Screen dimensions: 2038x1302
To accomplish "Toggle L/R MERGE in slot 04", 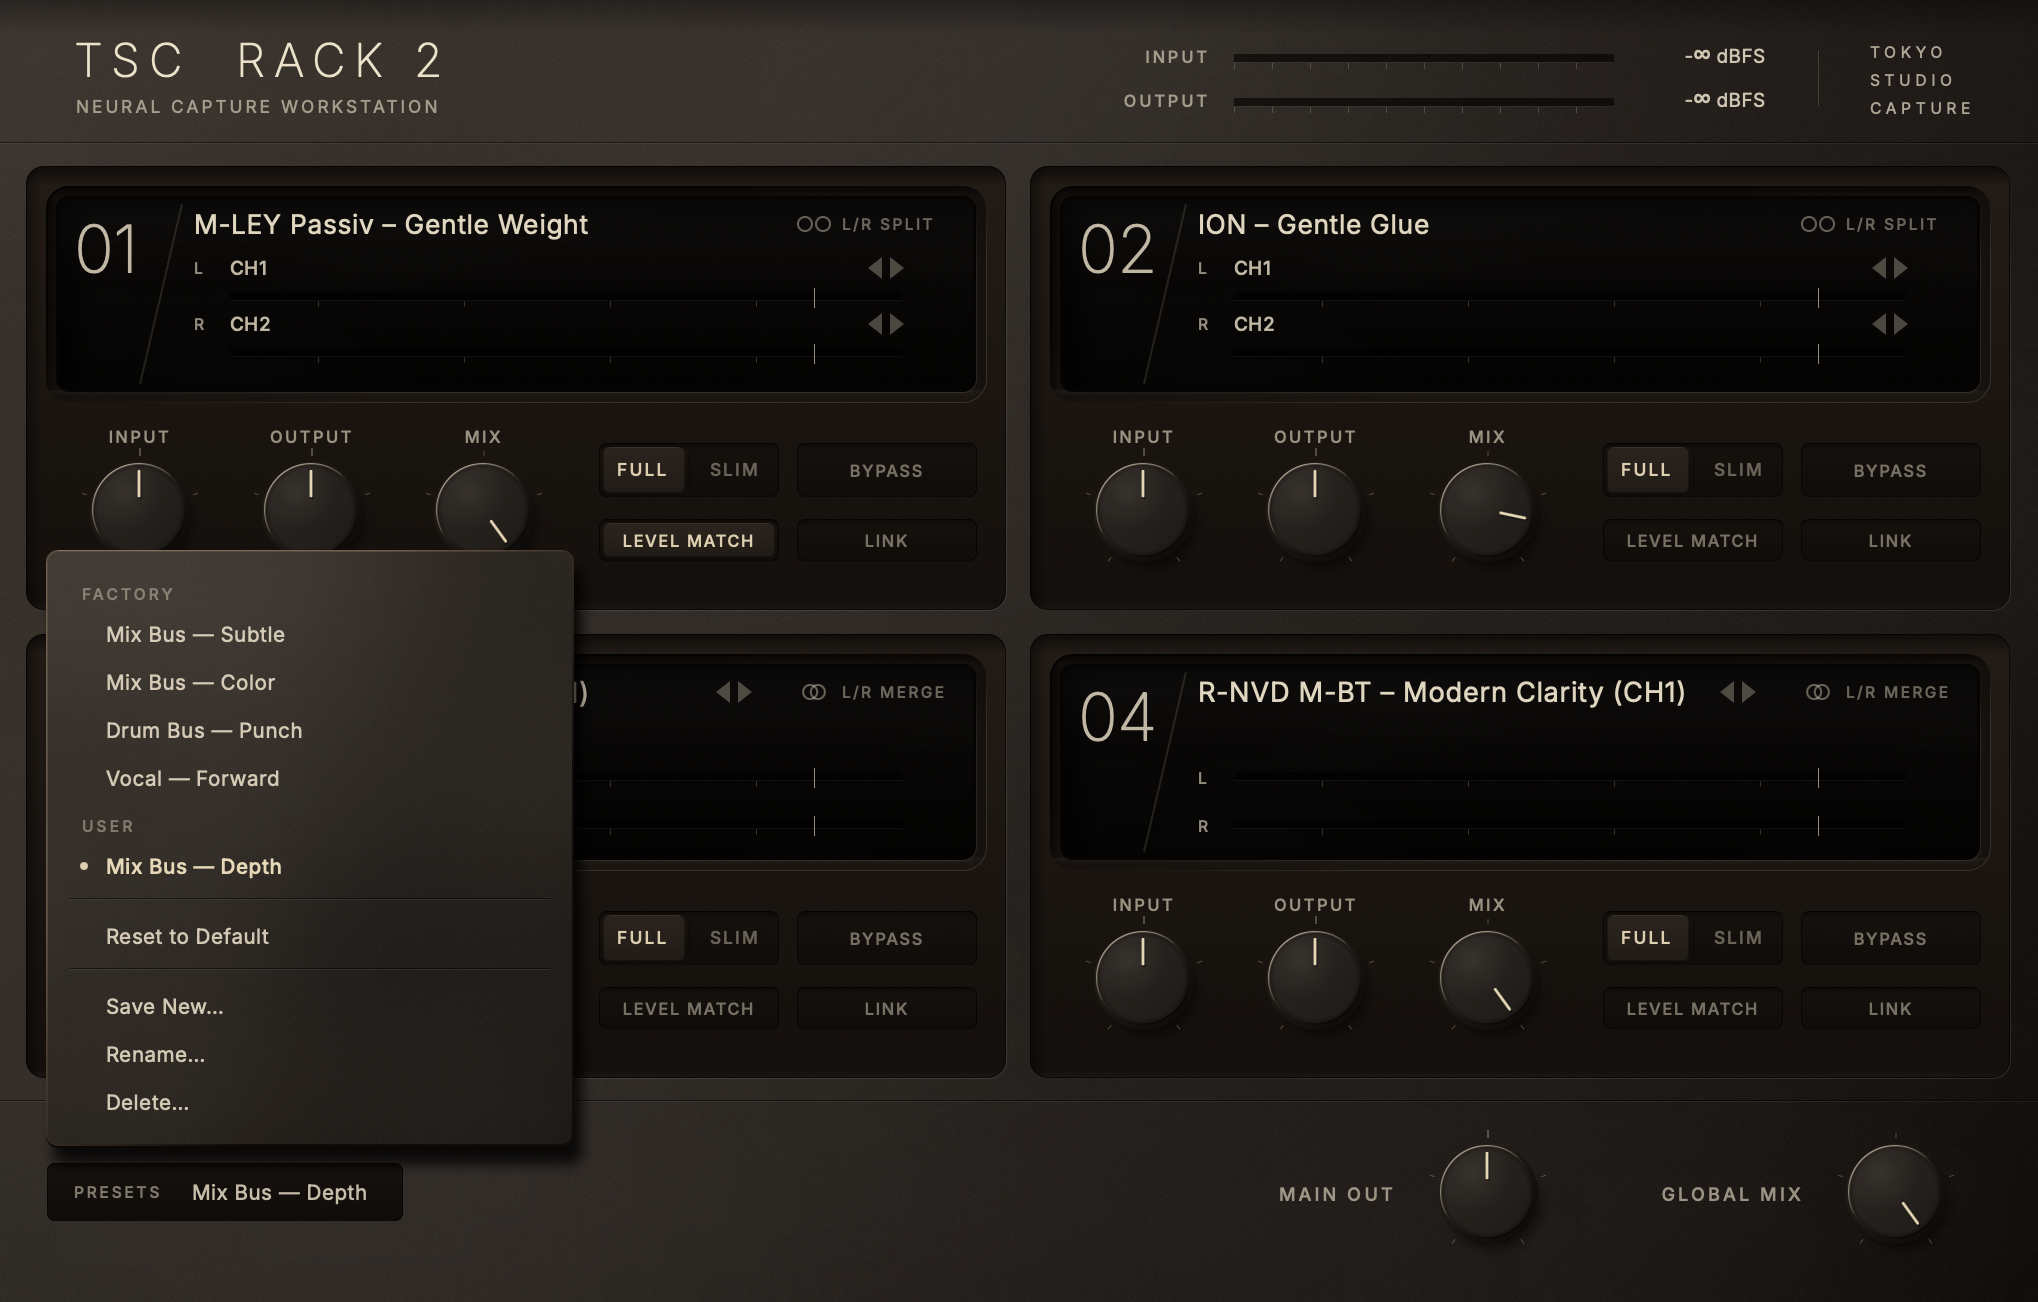I will (x=1877, y=692).
